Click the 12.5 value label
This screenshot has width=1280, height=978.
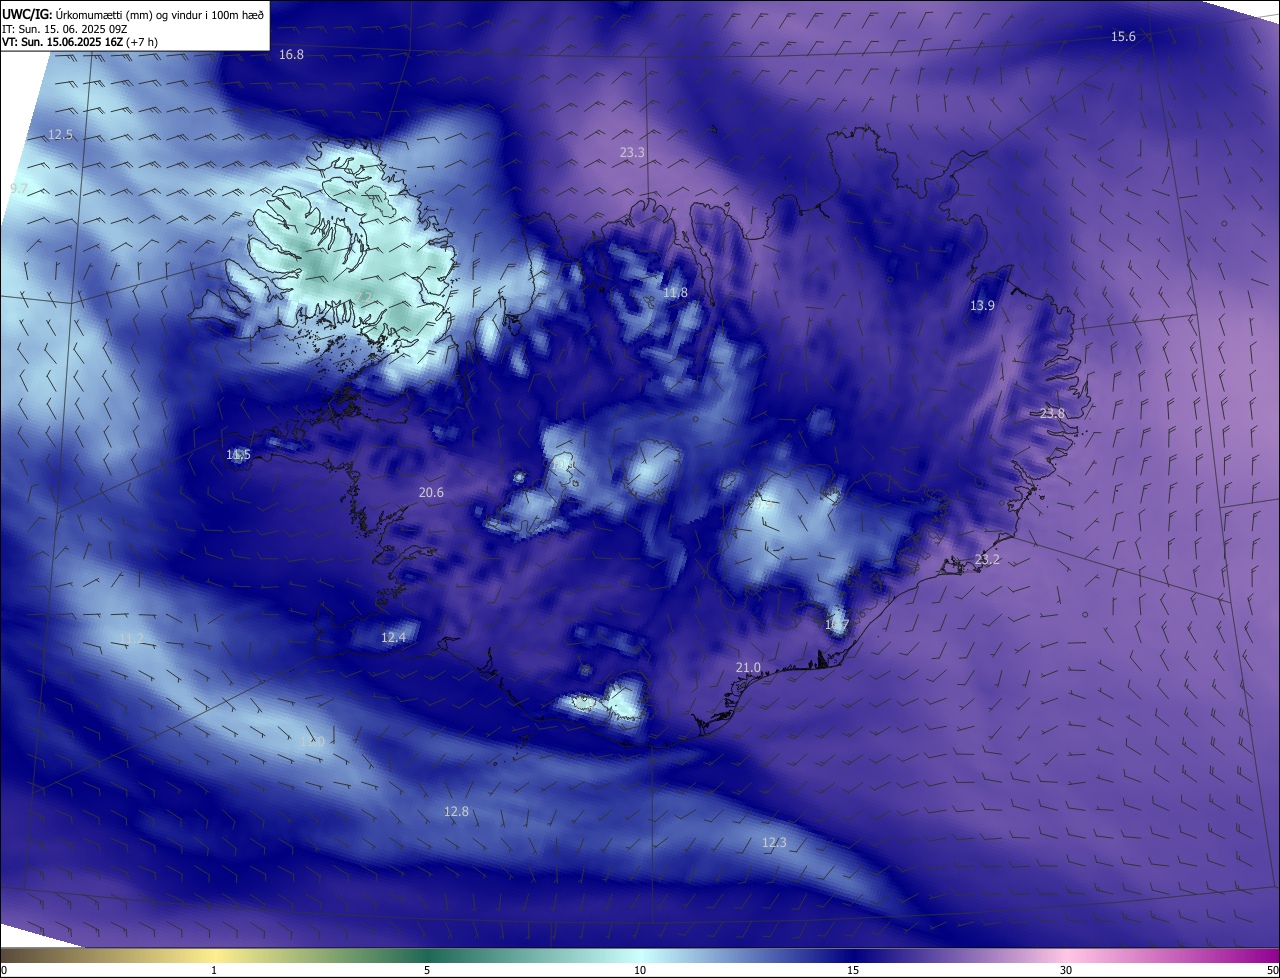pyautogui.click(x=61, y=135)
